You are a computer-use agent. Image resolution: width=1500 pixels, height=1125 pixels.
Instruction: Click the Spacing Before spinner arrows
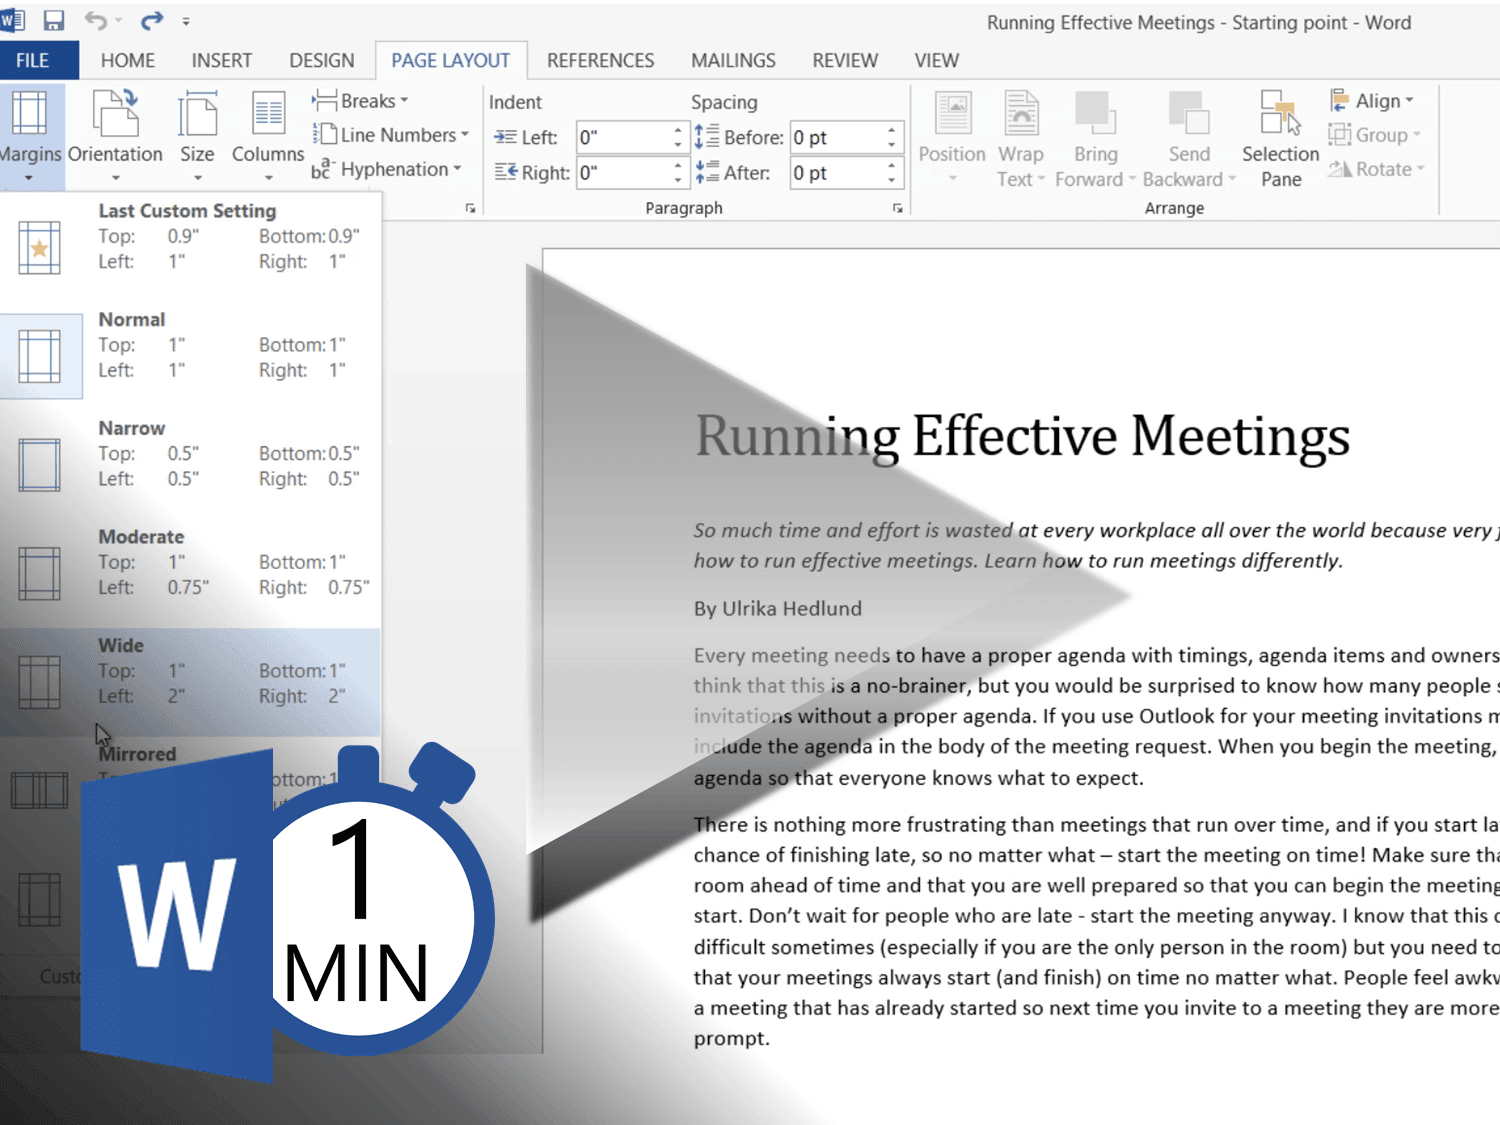(x=891, y=137)
